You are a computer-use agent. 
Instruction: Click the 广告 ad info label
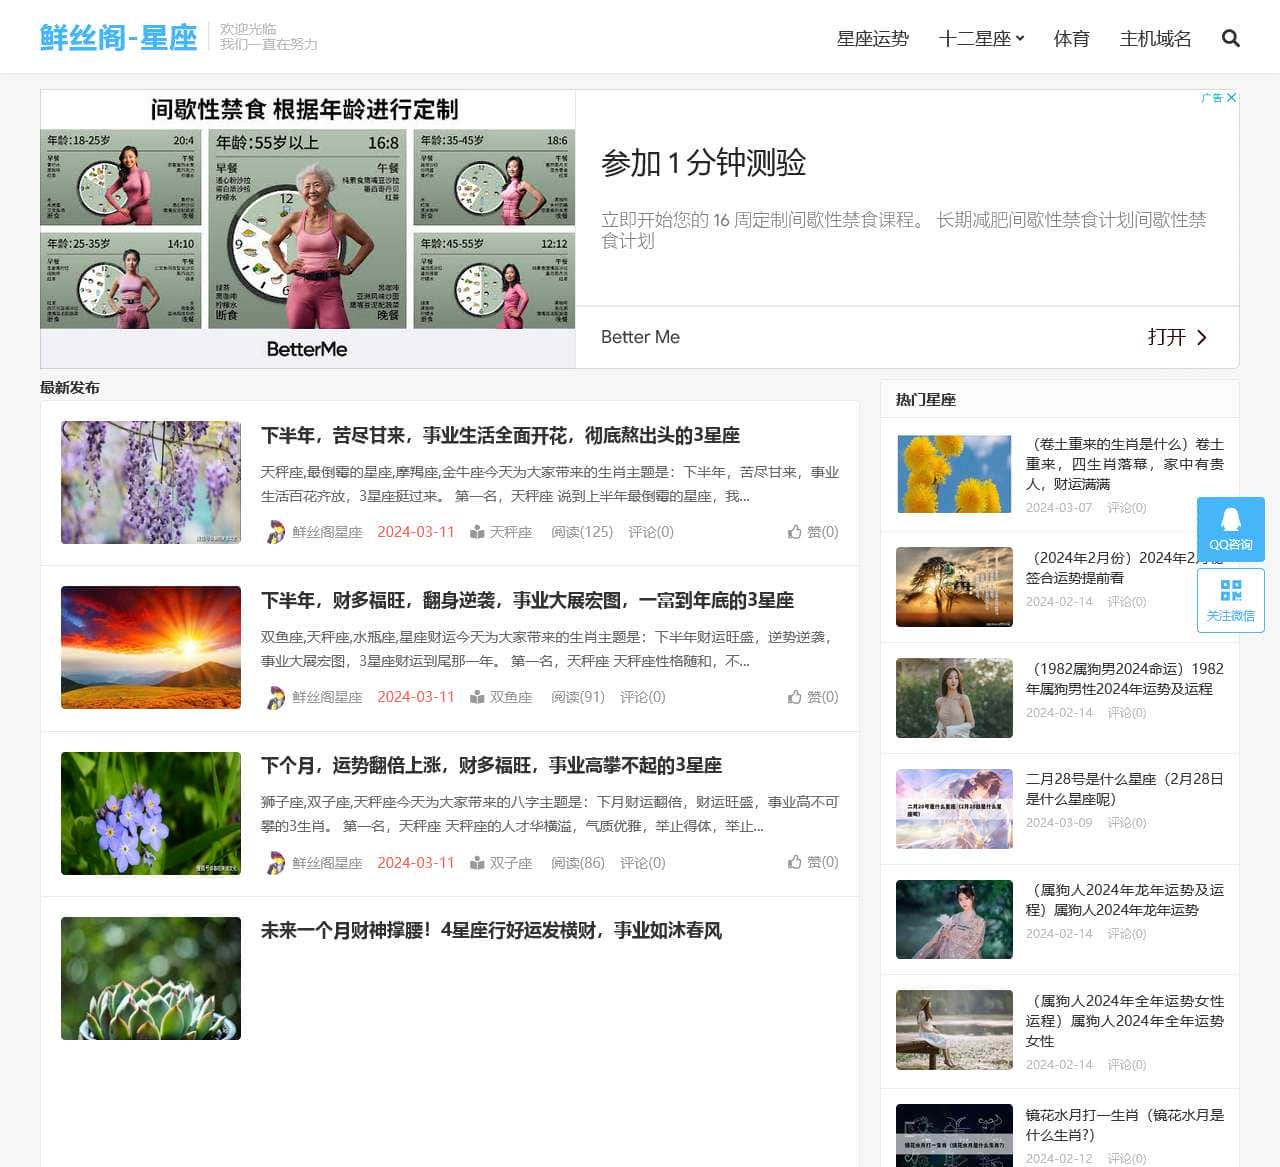click(x=1212, y=97)
